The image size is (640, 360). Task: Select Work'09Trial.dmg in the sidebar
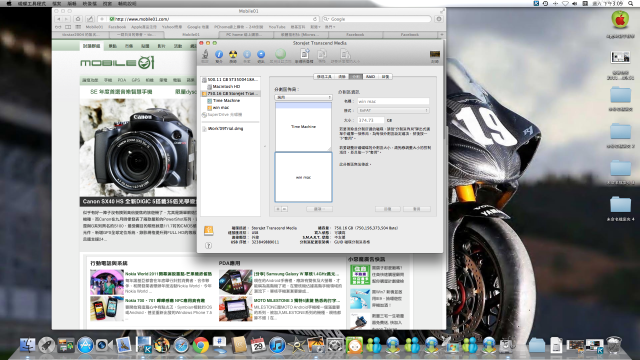point(231,128)
